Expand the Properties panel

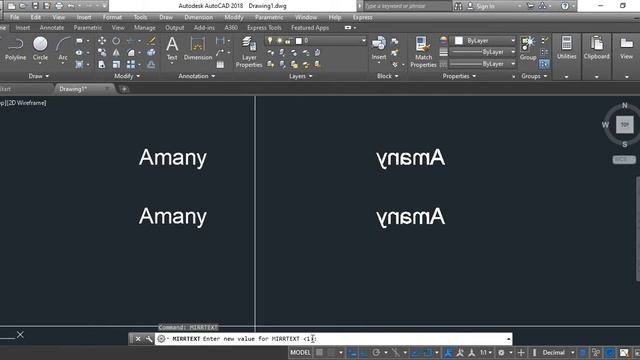click(459, 76)
